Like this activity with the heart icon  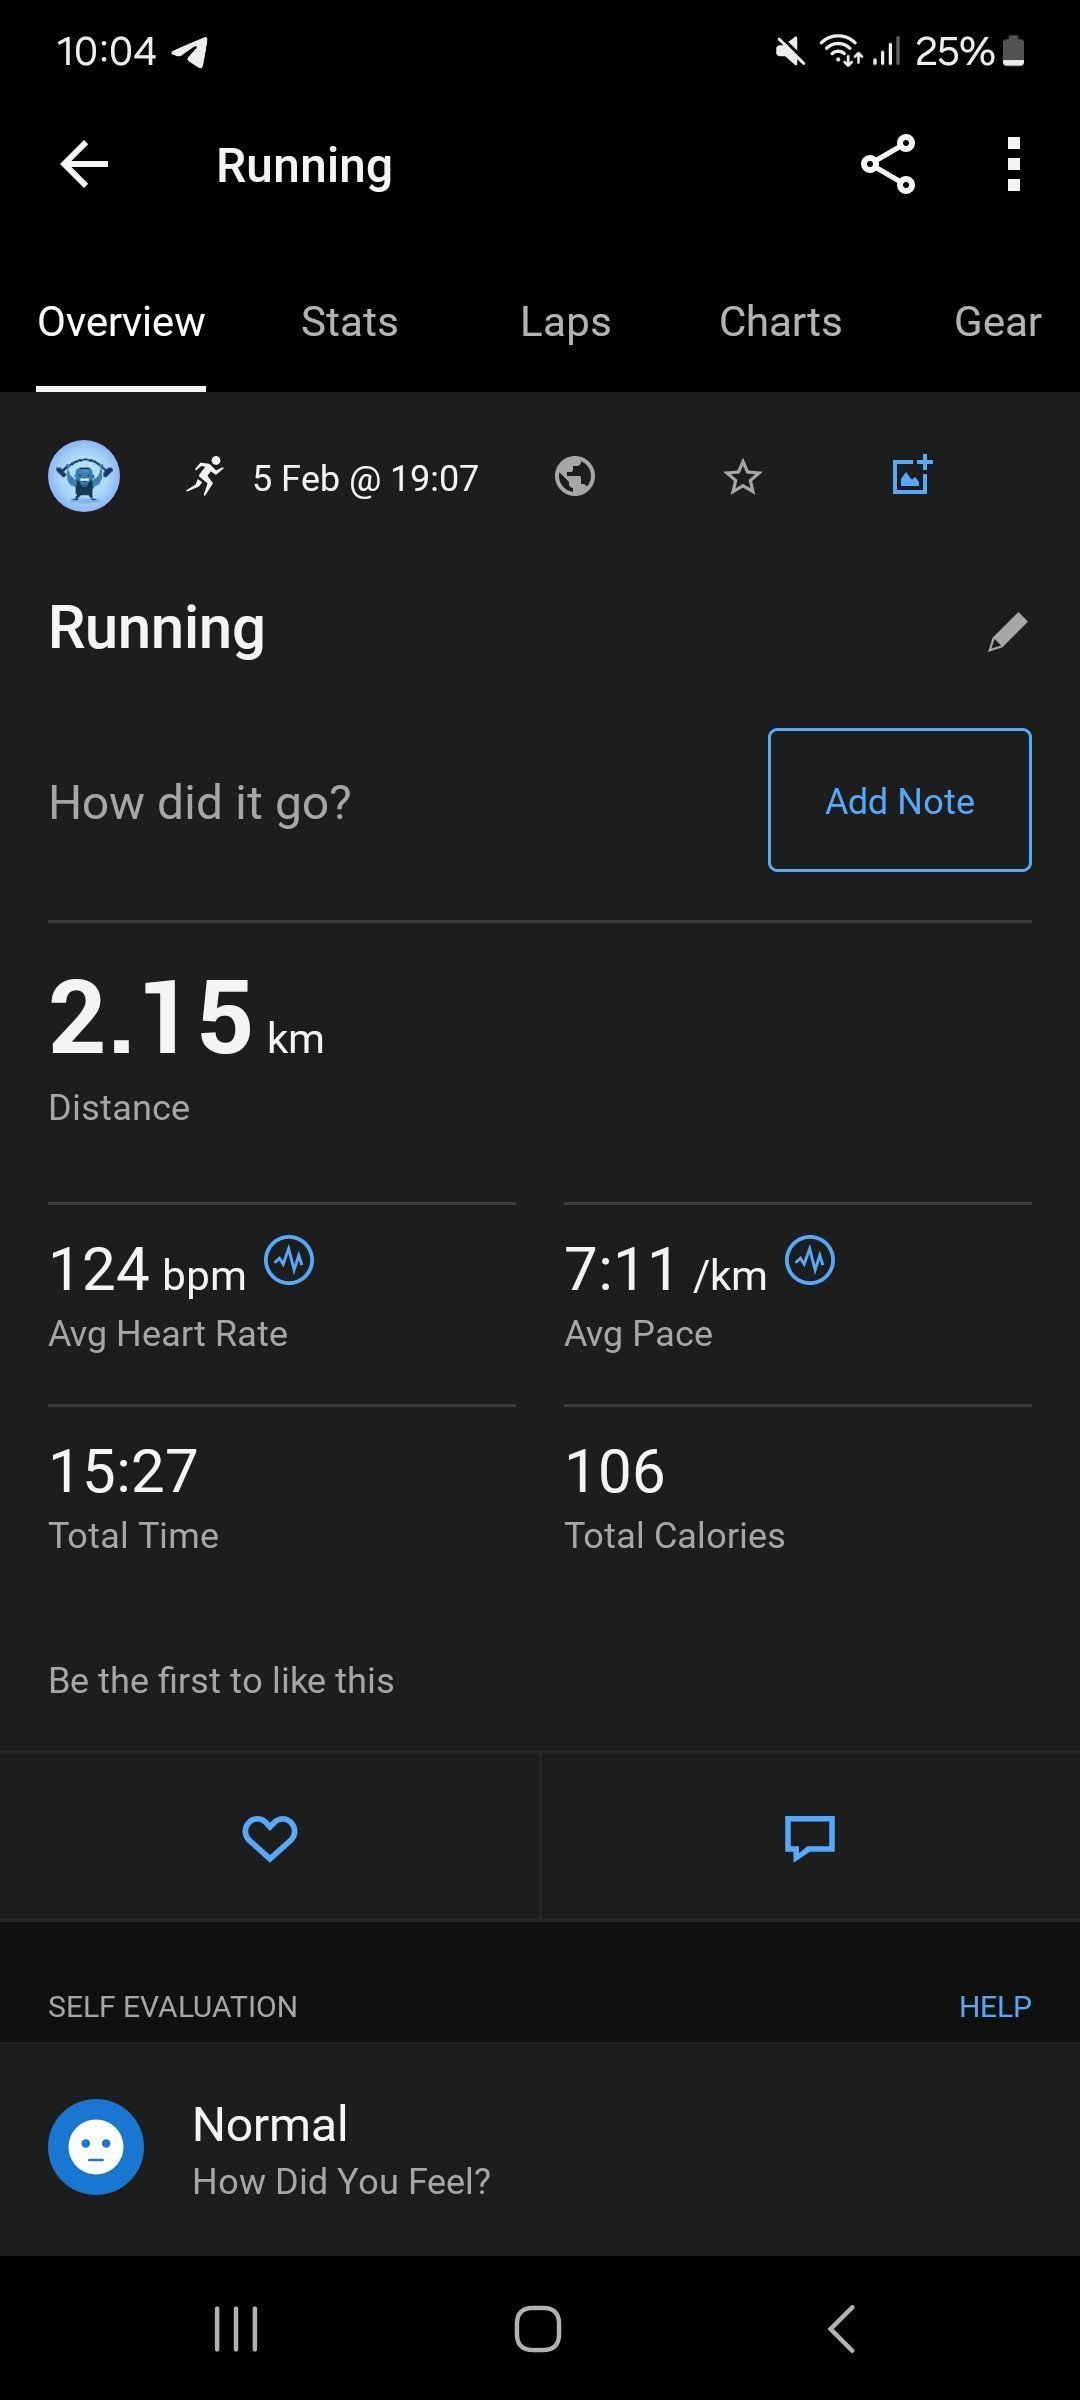pyautogui.click(x=270, y=1837)
